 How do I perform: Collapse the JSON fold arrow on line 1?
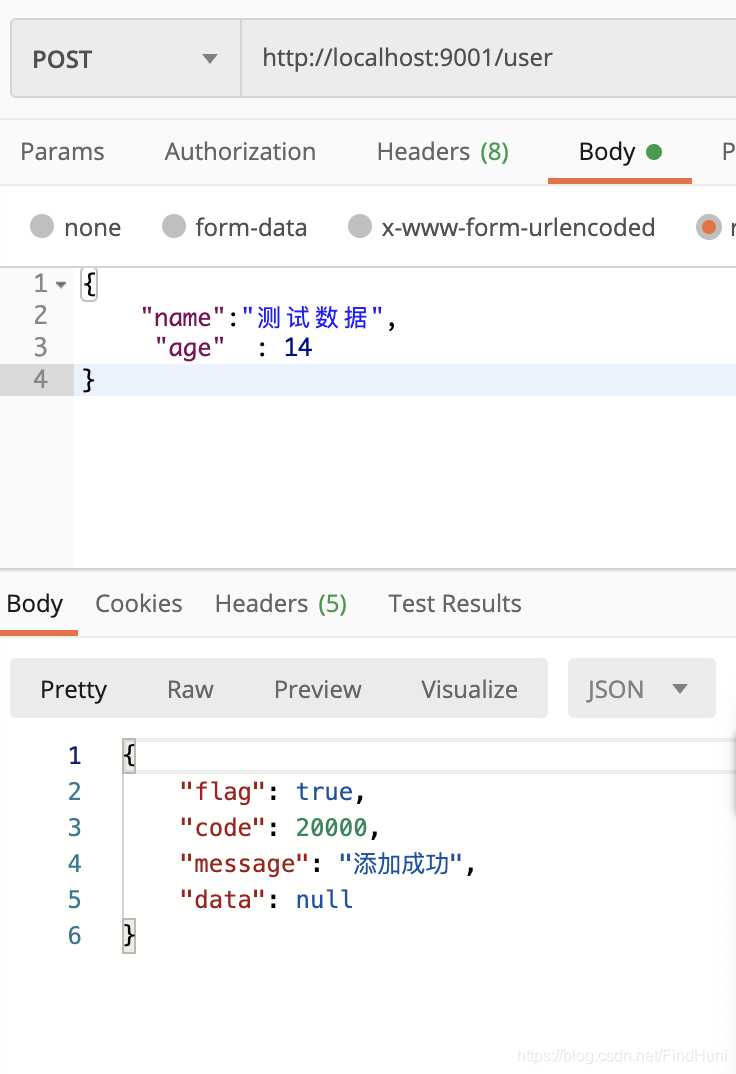coord(61,284)
